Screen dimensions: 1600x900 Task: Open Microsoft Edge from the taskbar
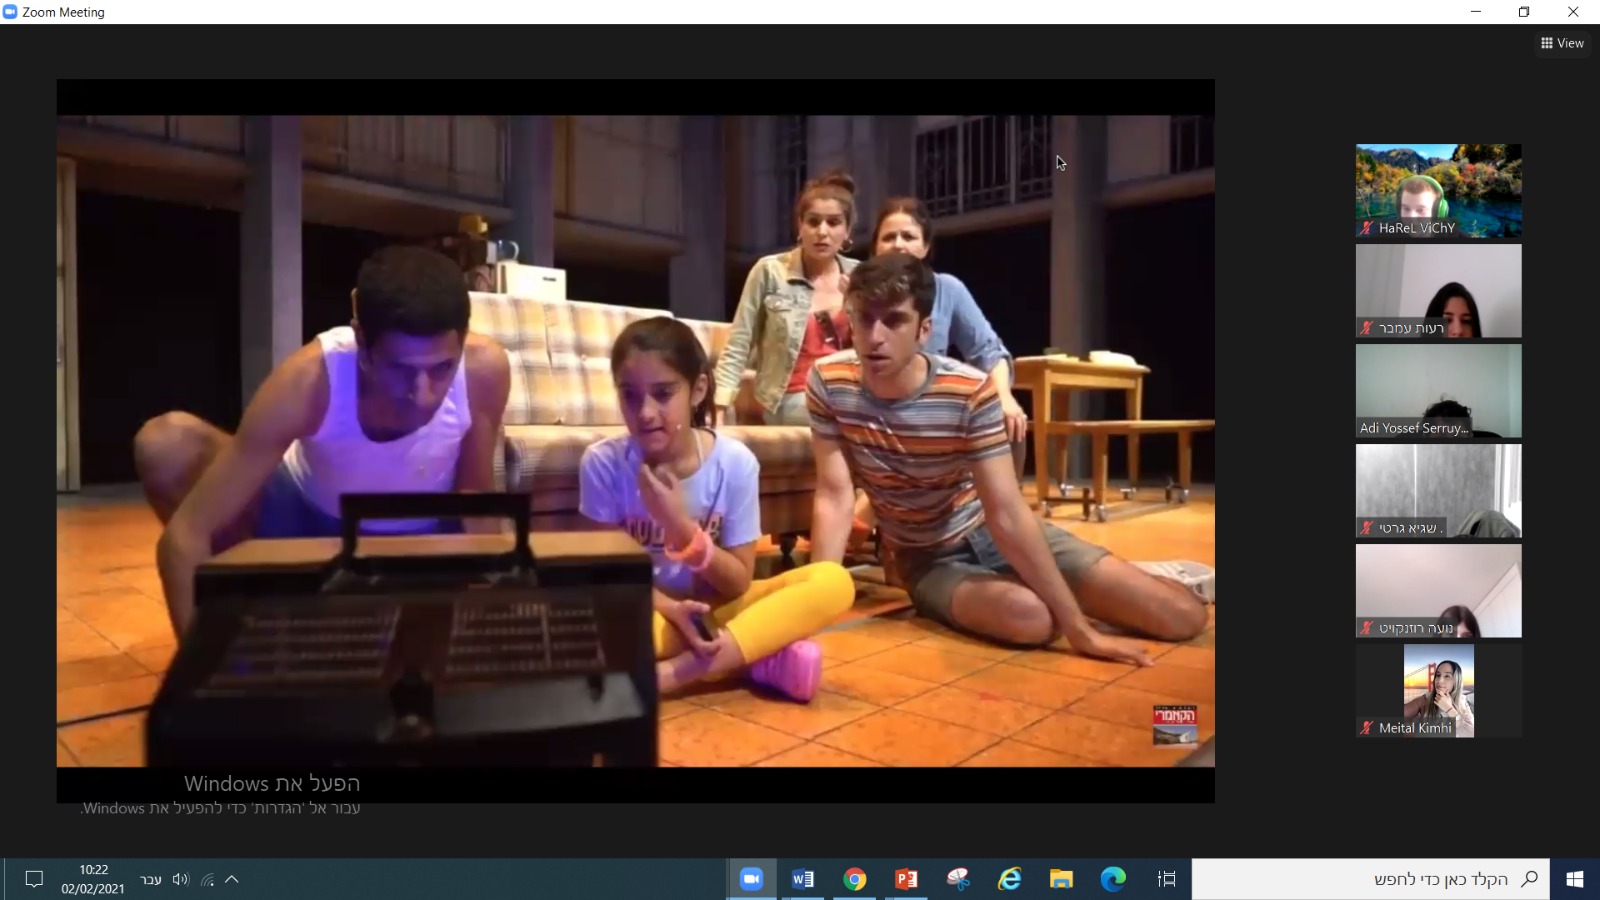point(1113,879)
